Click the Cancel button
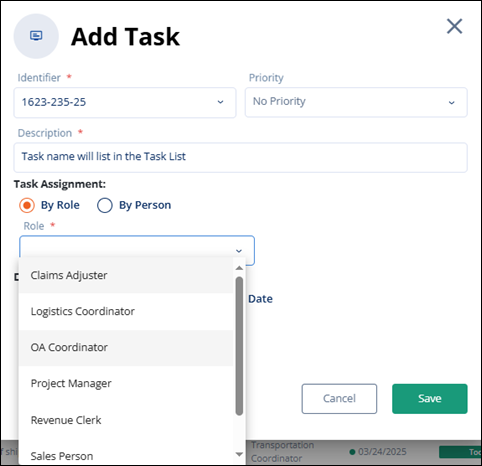Image resolution: width=482 pixels, height=466 pixels. tap(339, 399)
